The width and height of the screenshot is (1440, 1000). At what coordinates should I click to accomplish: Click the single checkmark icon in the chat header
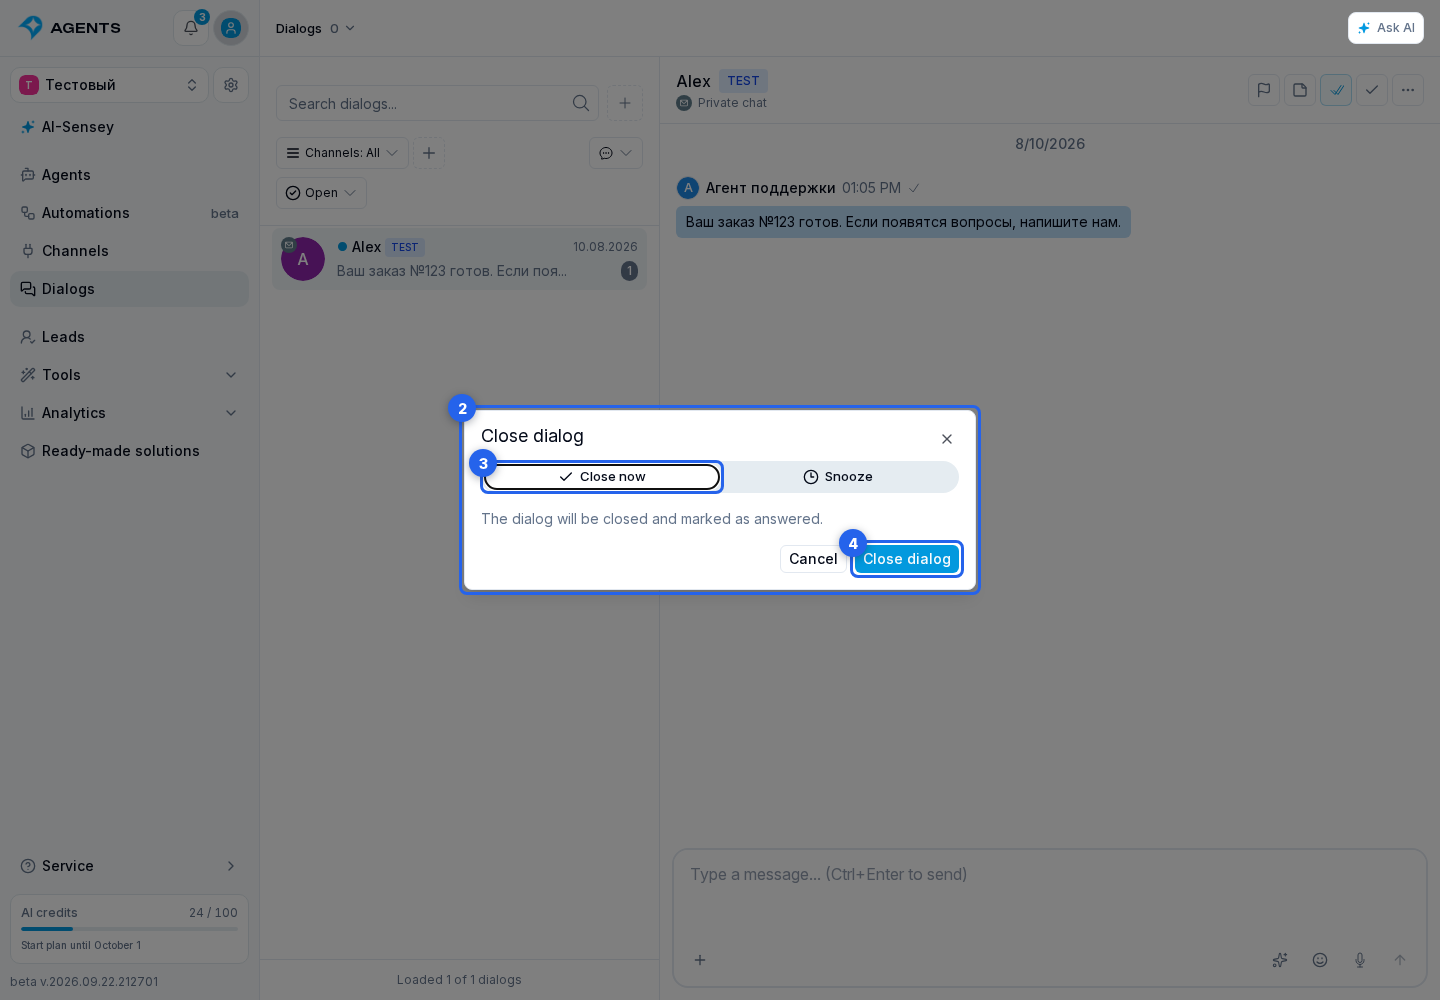1372,90
